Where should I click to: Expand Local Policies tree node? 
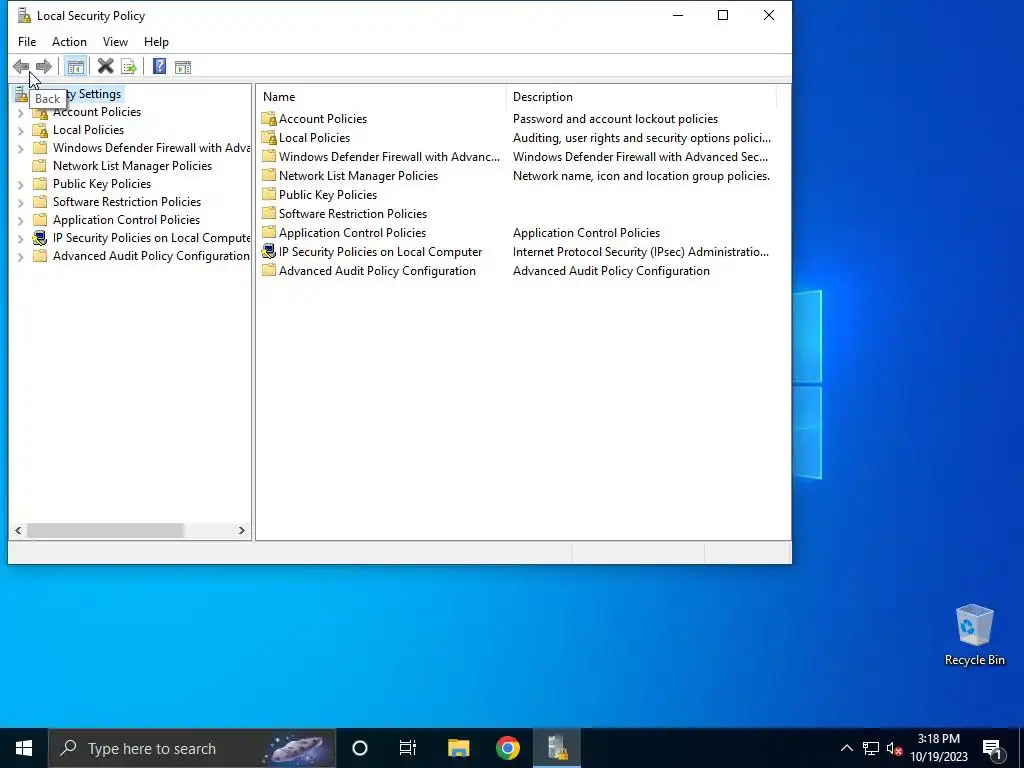(x=20, y=131)
